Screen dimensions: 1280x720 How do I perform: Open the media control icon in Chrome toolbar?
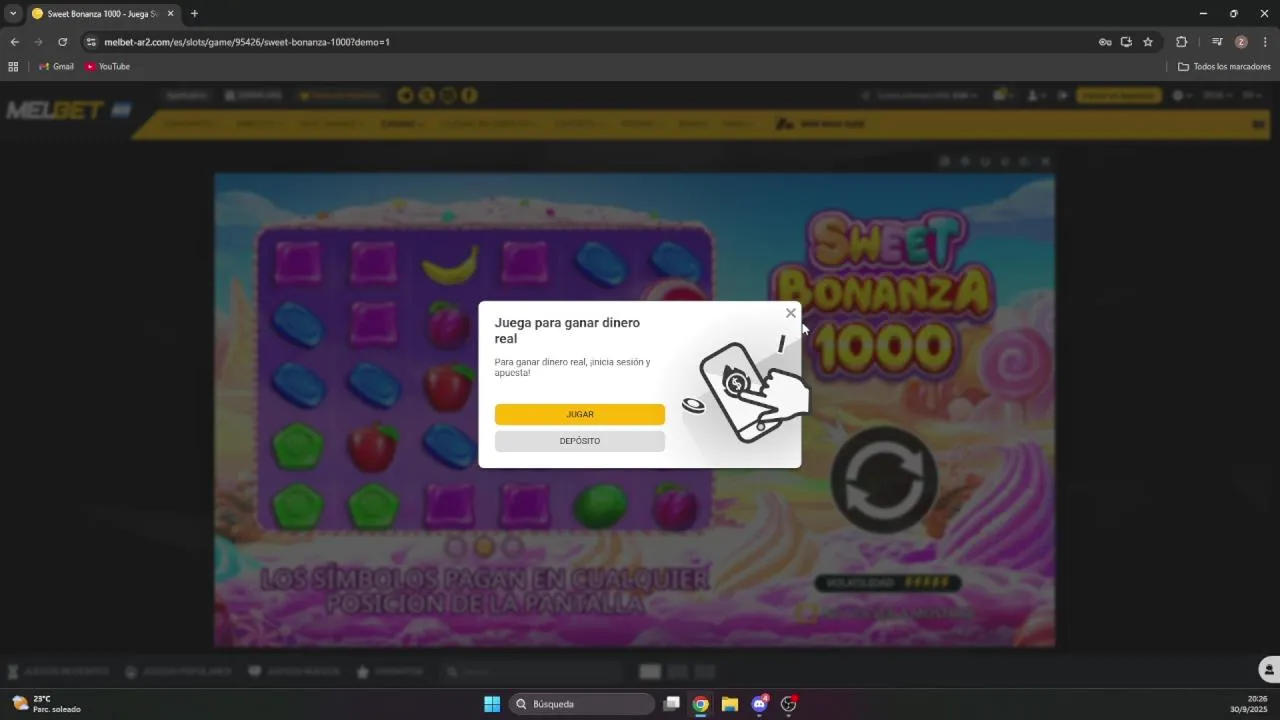[1217, 42]
